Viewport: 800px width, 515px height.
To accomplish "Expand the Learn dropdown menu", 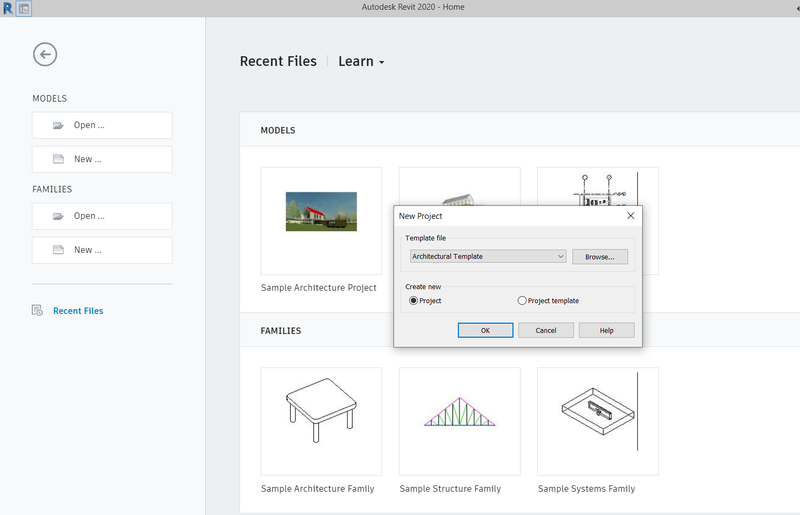I will (x=361, y=61).
